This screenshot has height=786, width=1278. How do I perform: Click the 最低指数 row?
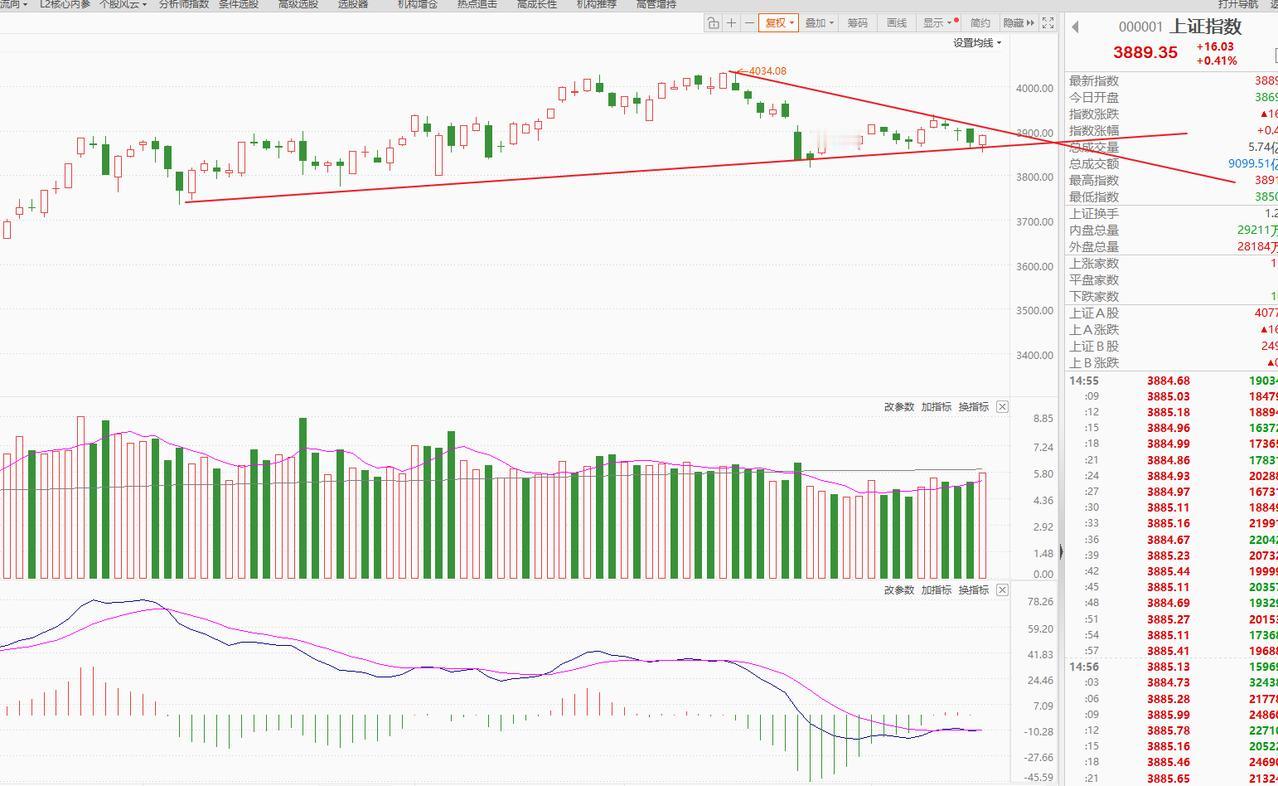(x=1172, y=197)
